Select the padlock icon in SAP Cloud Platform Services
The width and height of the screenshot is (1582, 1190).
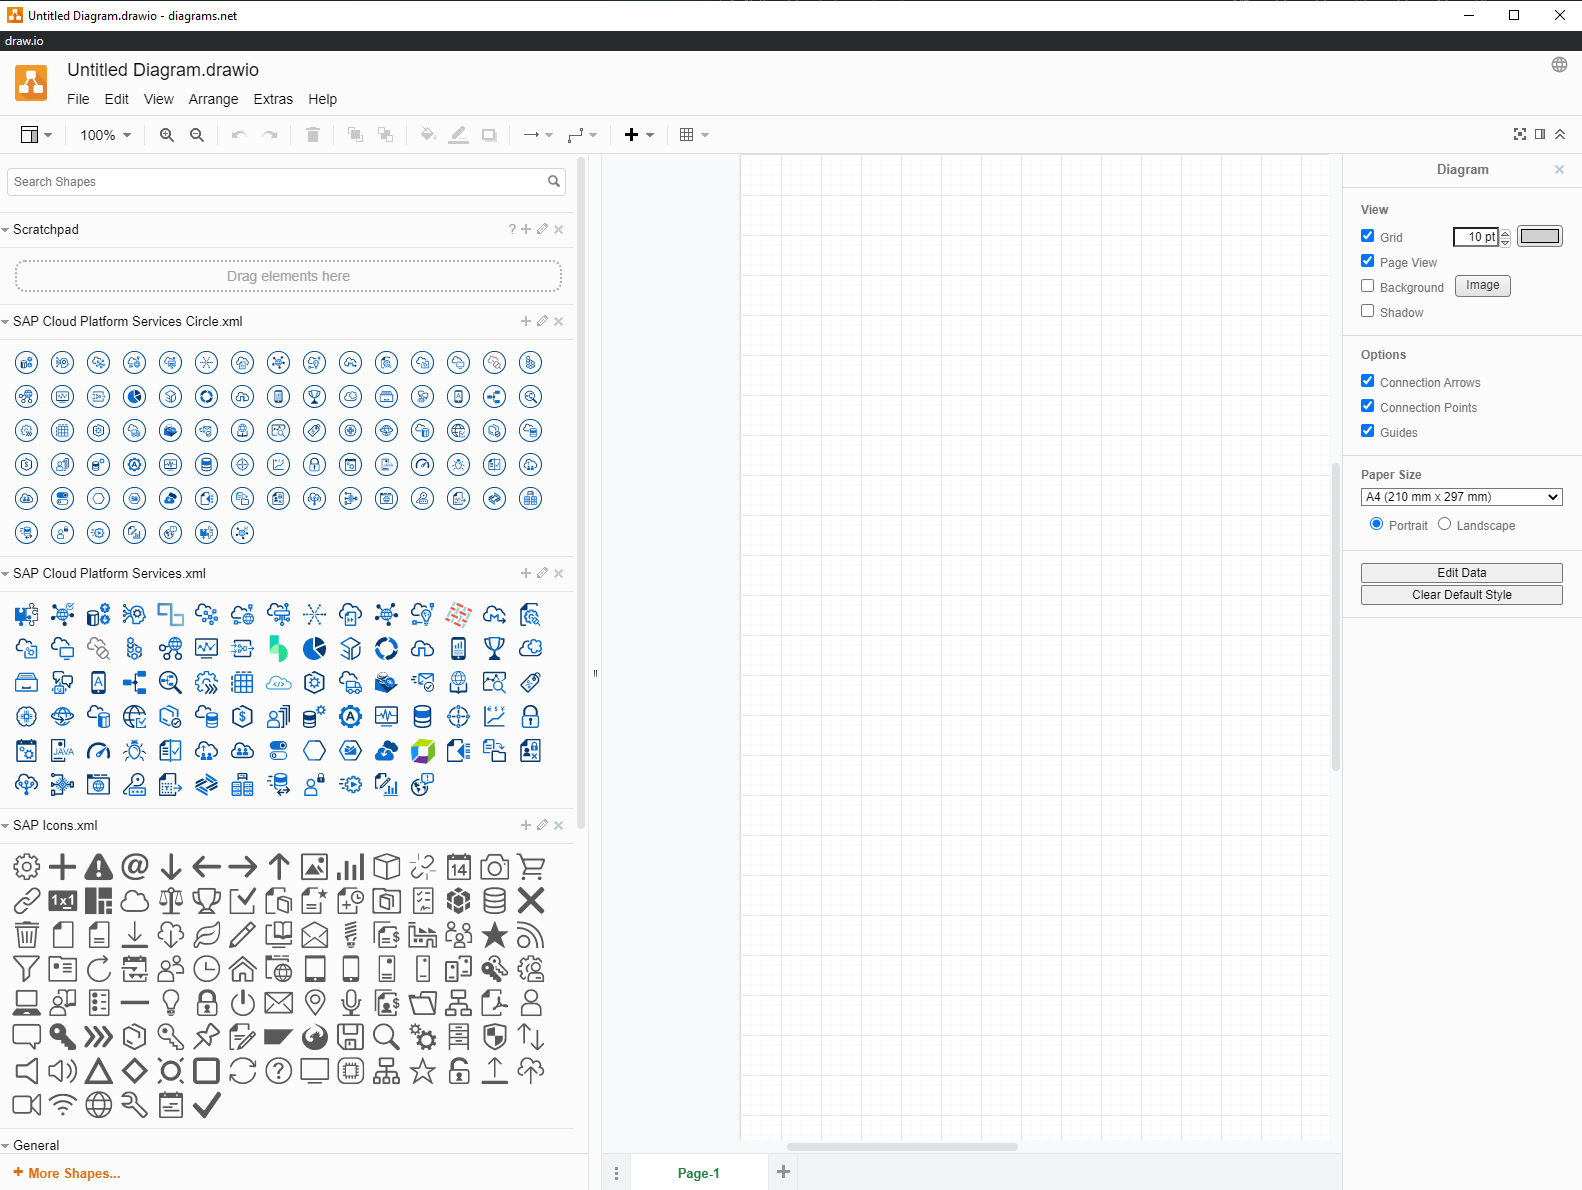click(x=530, y=716)
